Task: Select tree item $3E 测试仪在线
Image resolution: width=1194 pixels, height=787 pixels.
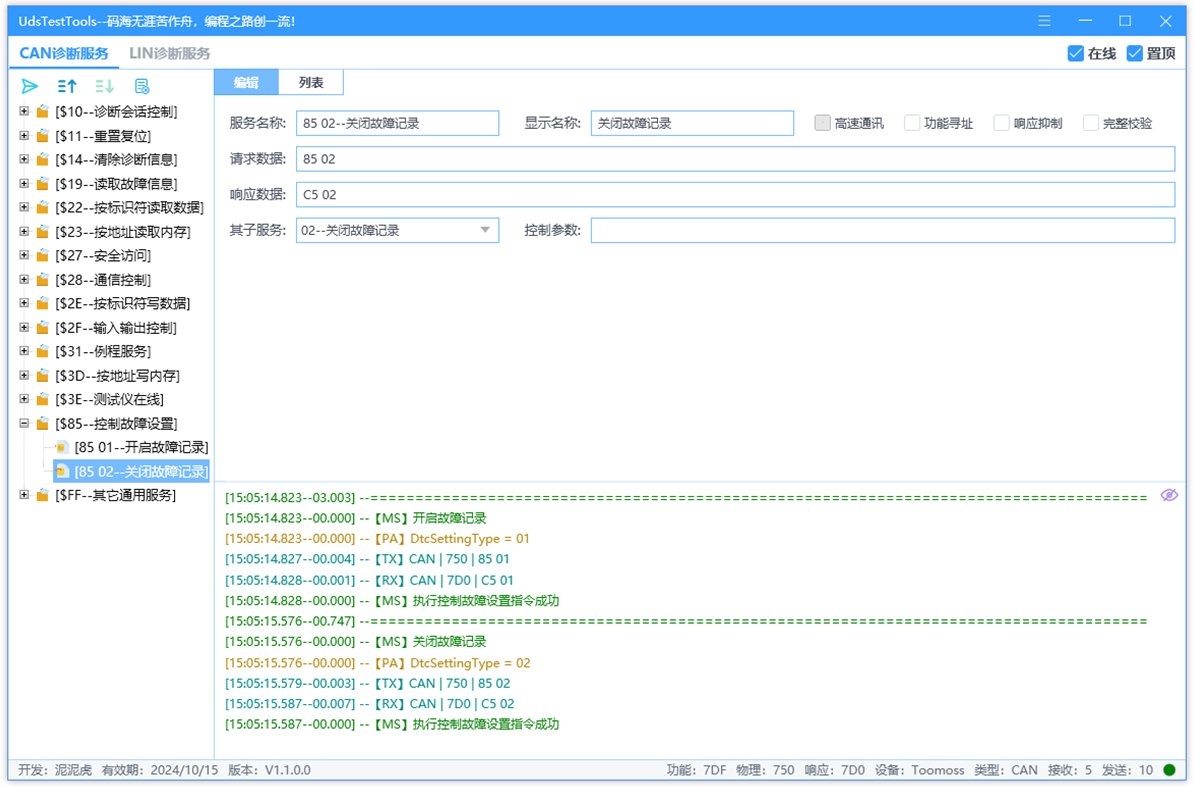Action: (109, 400)
